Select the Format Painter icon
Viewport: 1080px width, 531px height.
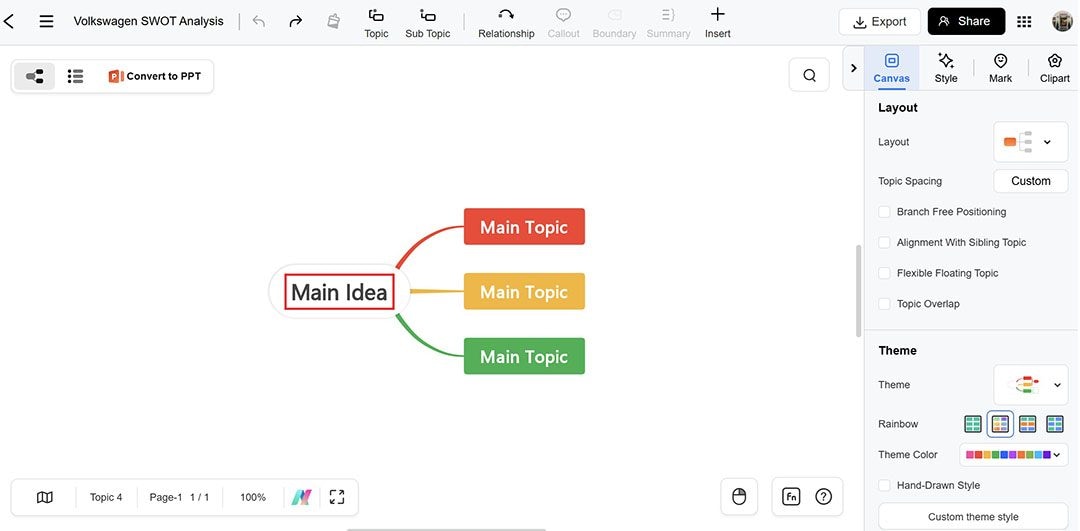tap(333, 21)
